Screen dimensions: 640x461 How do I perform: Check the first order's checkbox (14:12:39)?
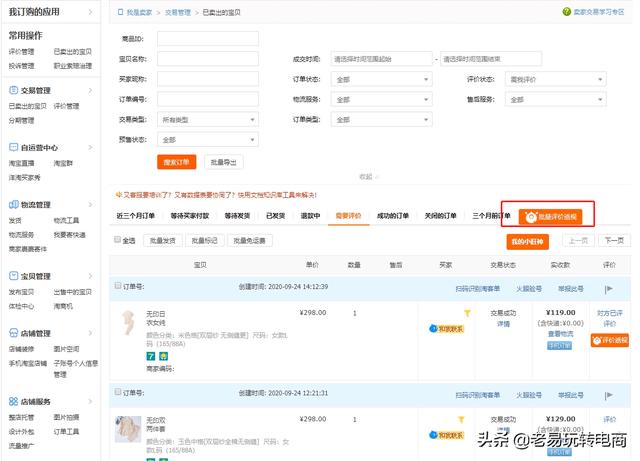pyautogui.click(x=117, y=288)
